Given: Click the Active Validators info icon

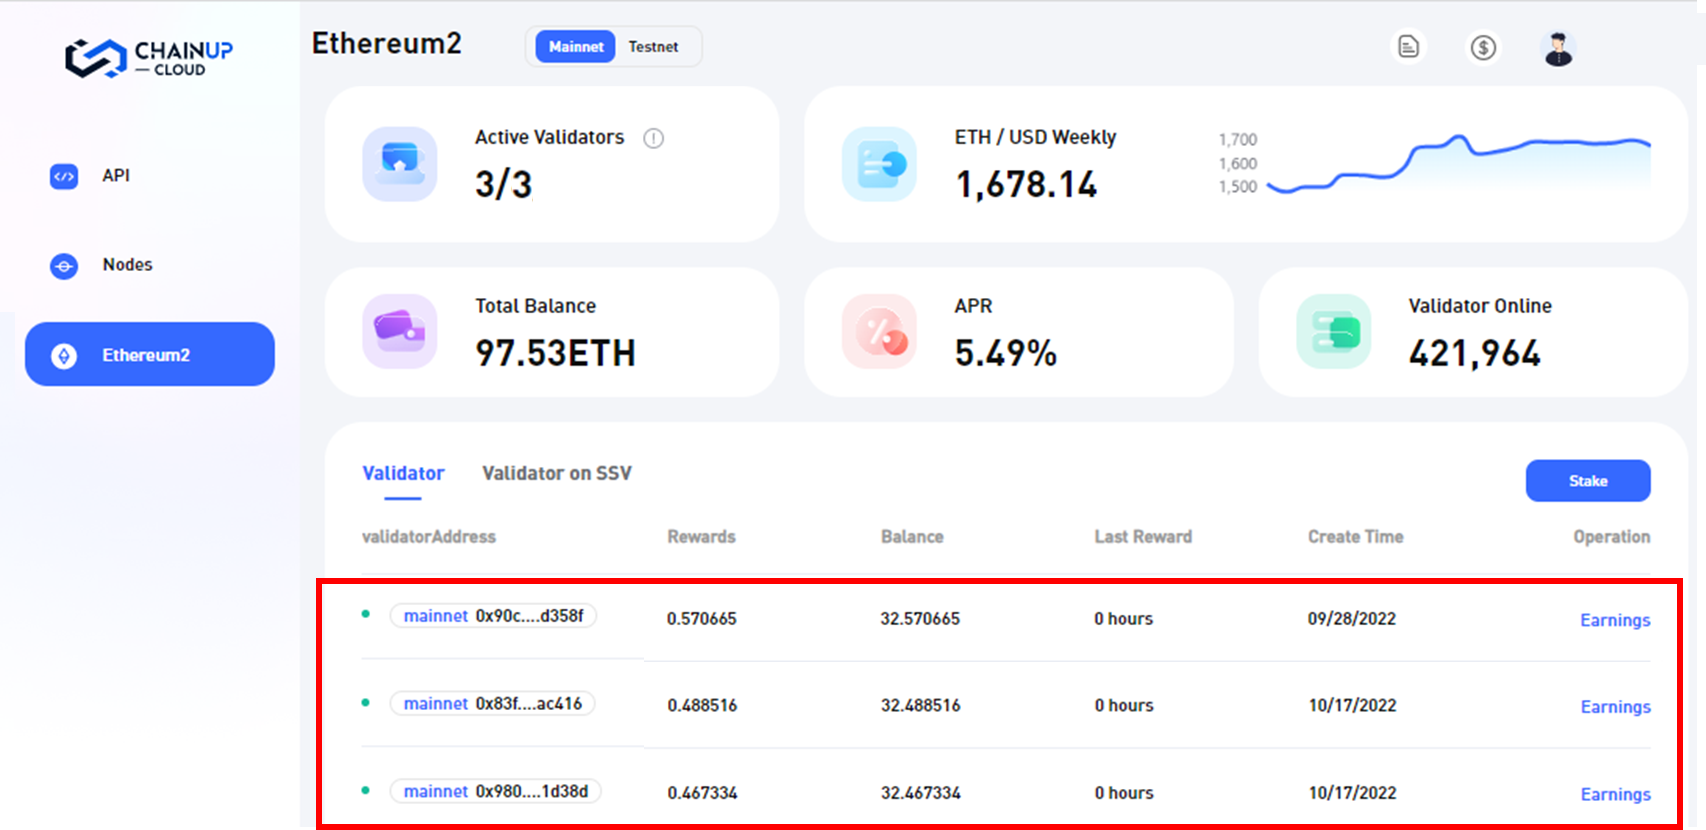Looking at the screenshot, I should [x=653, y=138].
